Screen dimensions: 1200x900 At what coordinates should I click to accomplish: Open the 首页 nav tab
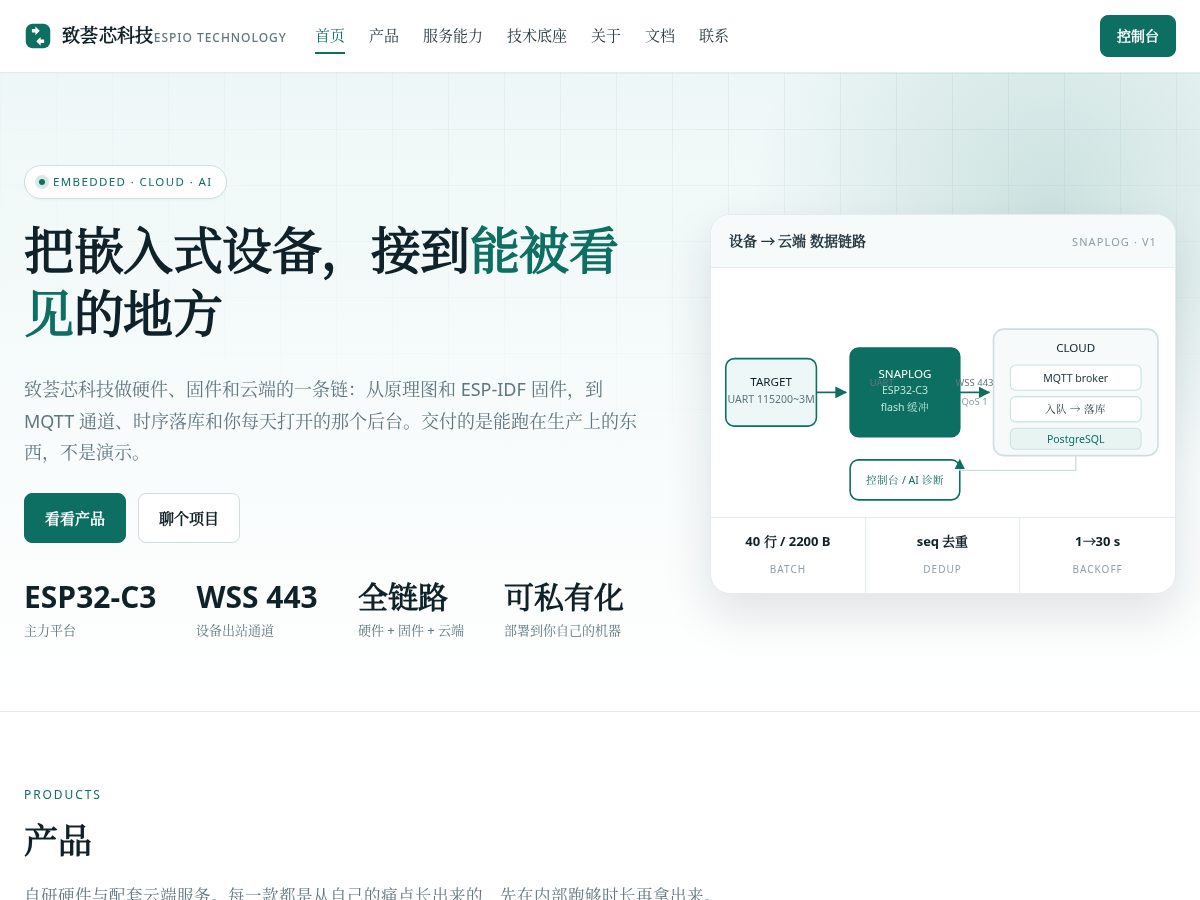coord(330,36)
